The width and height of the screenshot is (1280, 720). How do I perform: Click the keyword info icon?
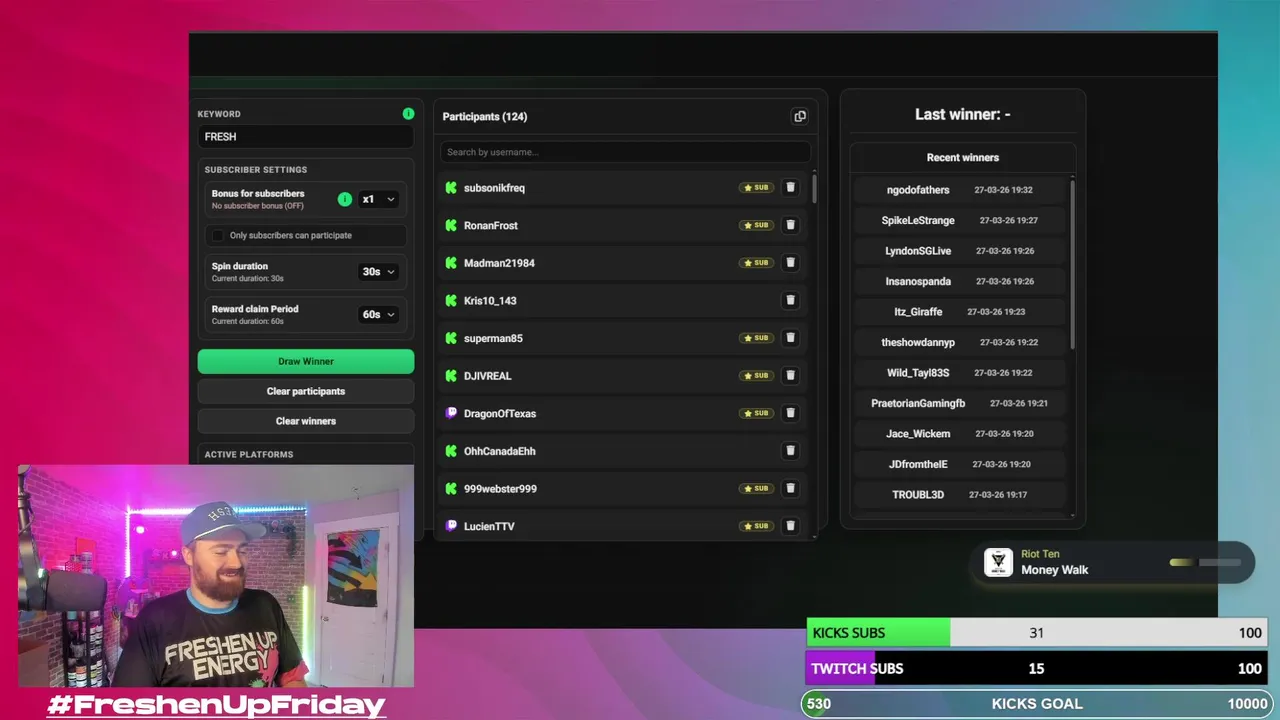pos(408,114)
